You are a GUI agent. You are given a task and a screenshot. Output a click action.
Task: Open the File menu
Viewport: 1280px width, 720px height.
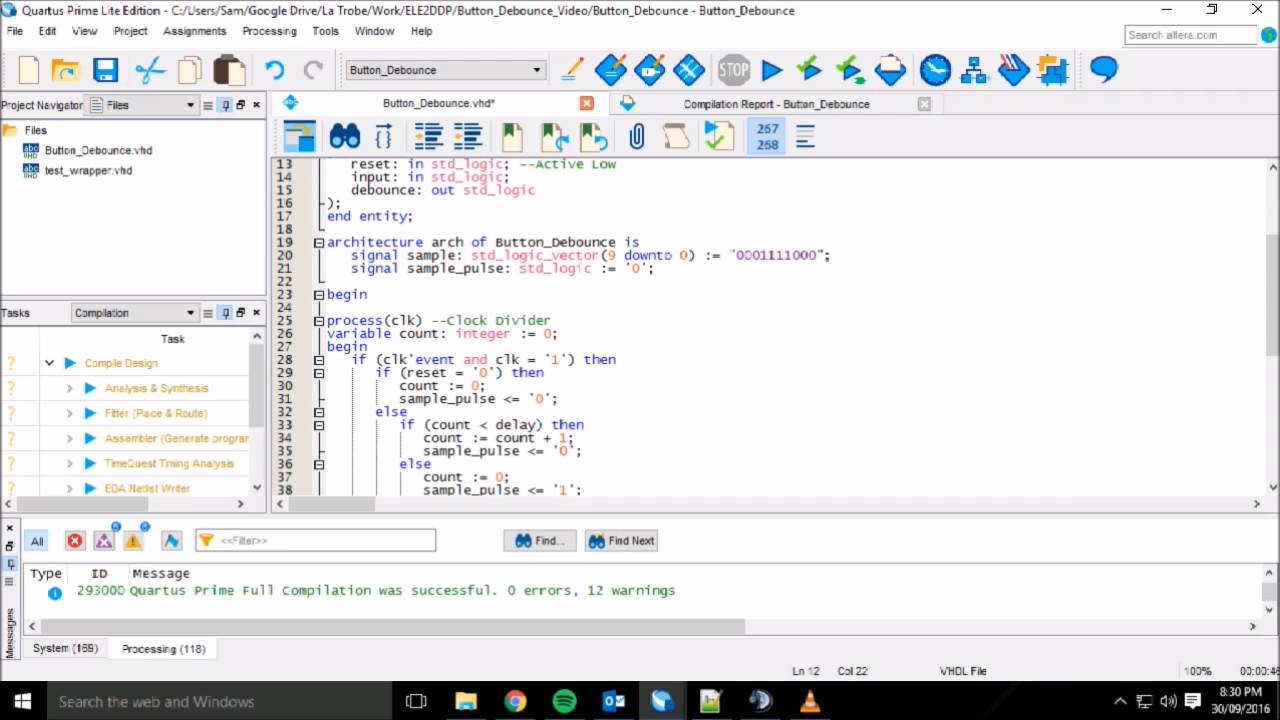(15, 31)
